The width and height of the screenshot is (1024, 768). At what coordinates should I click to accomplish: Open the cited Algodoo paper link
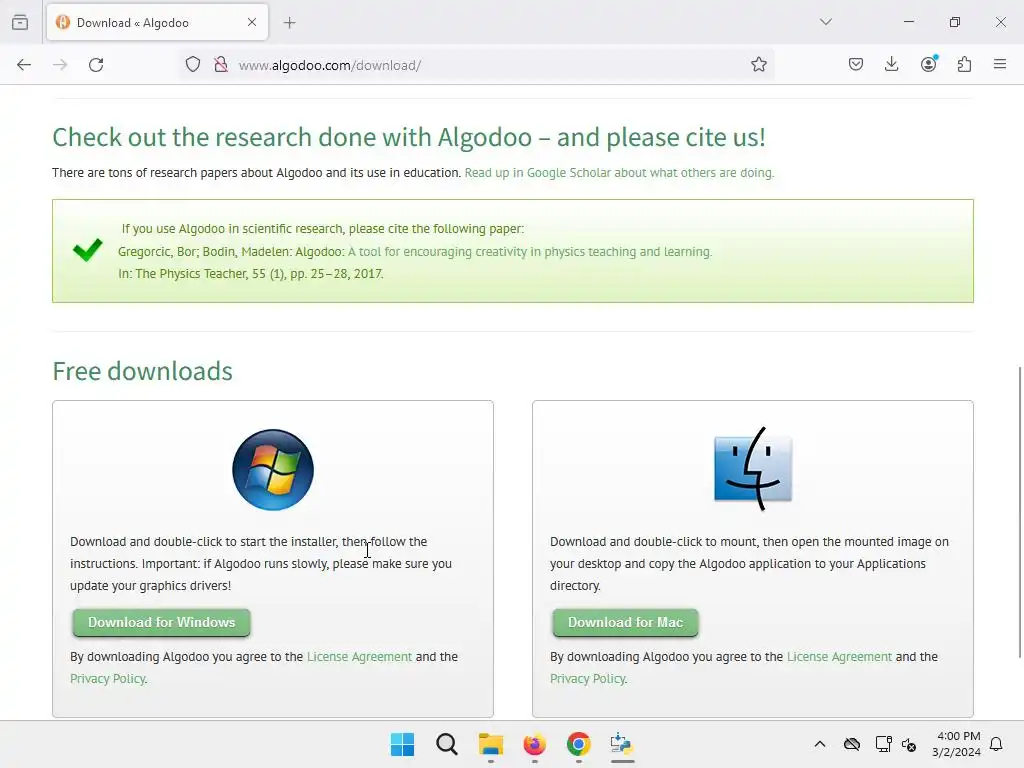pos(530,252)
